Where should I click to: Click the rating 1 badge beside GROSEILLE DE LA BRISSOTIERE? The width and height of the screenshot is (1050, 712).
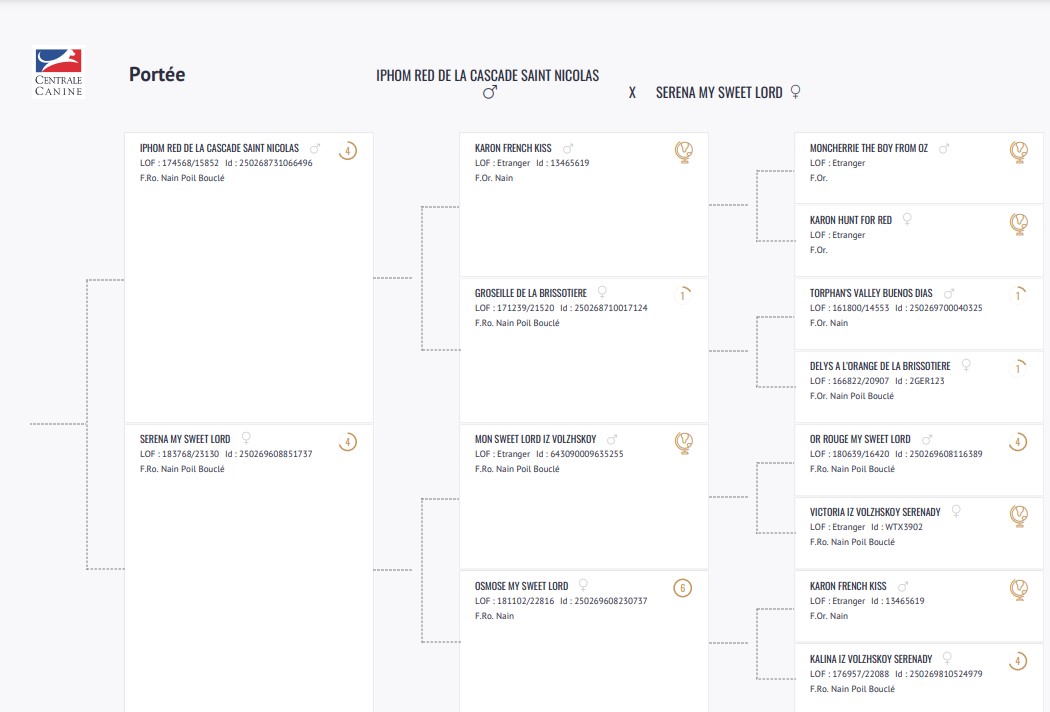click(683, 295)
